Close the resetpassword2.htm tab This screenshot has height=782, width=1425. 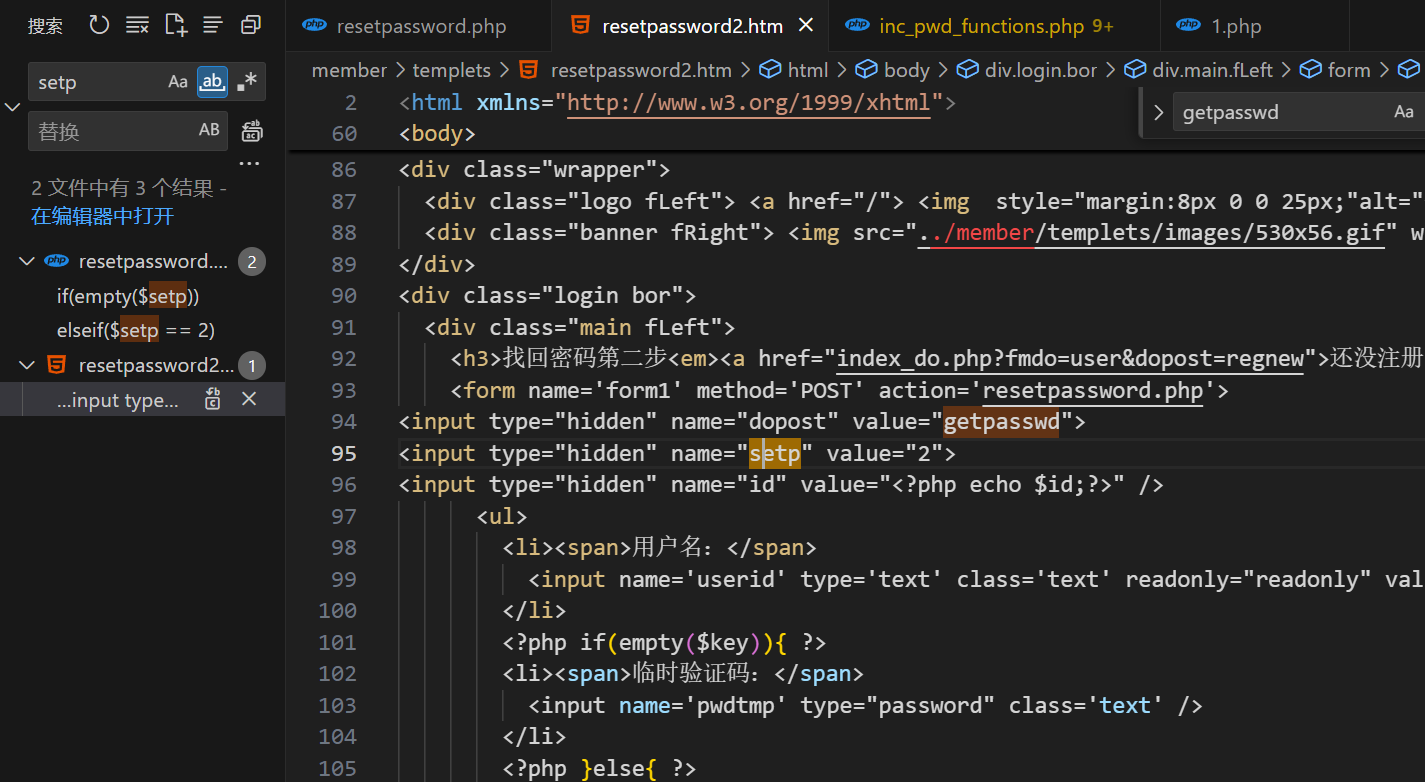coord(807,25)
